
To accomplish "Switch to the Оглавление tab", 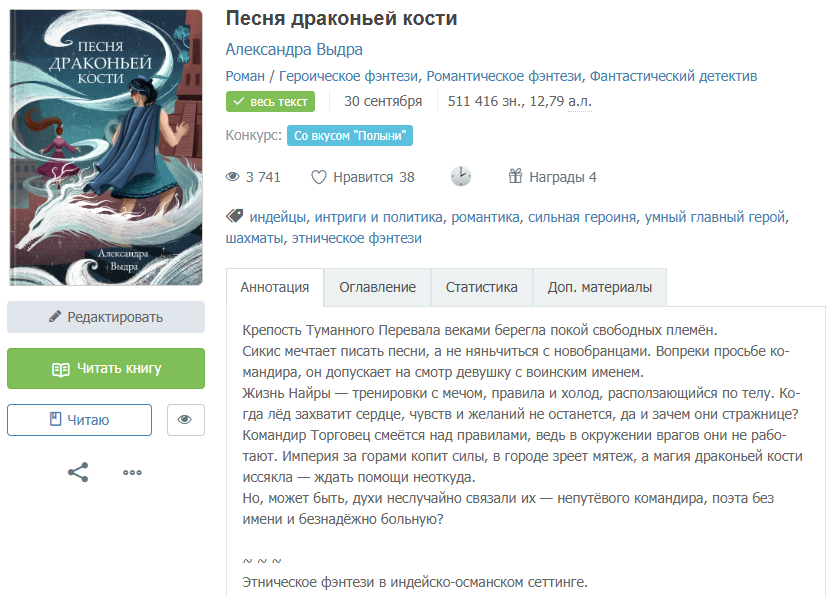I will click(x=378, y=287).
